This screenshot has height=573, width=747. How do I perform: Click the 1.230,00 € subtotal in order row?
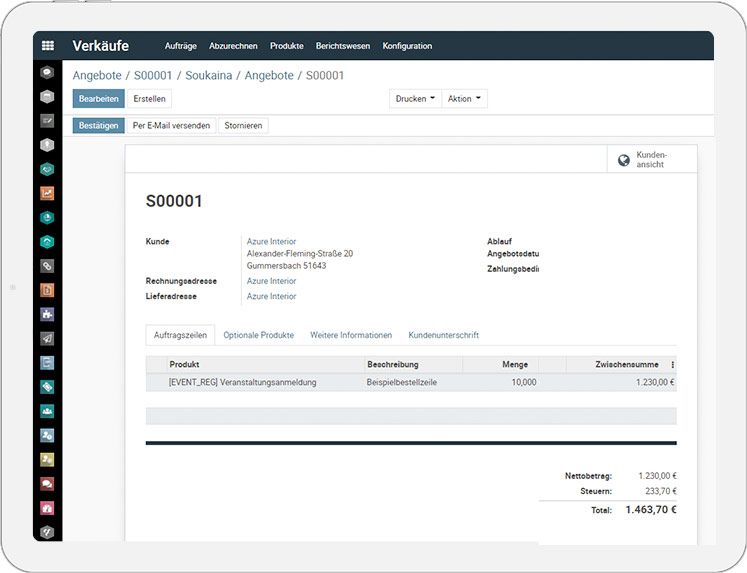(655, 382)
